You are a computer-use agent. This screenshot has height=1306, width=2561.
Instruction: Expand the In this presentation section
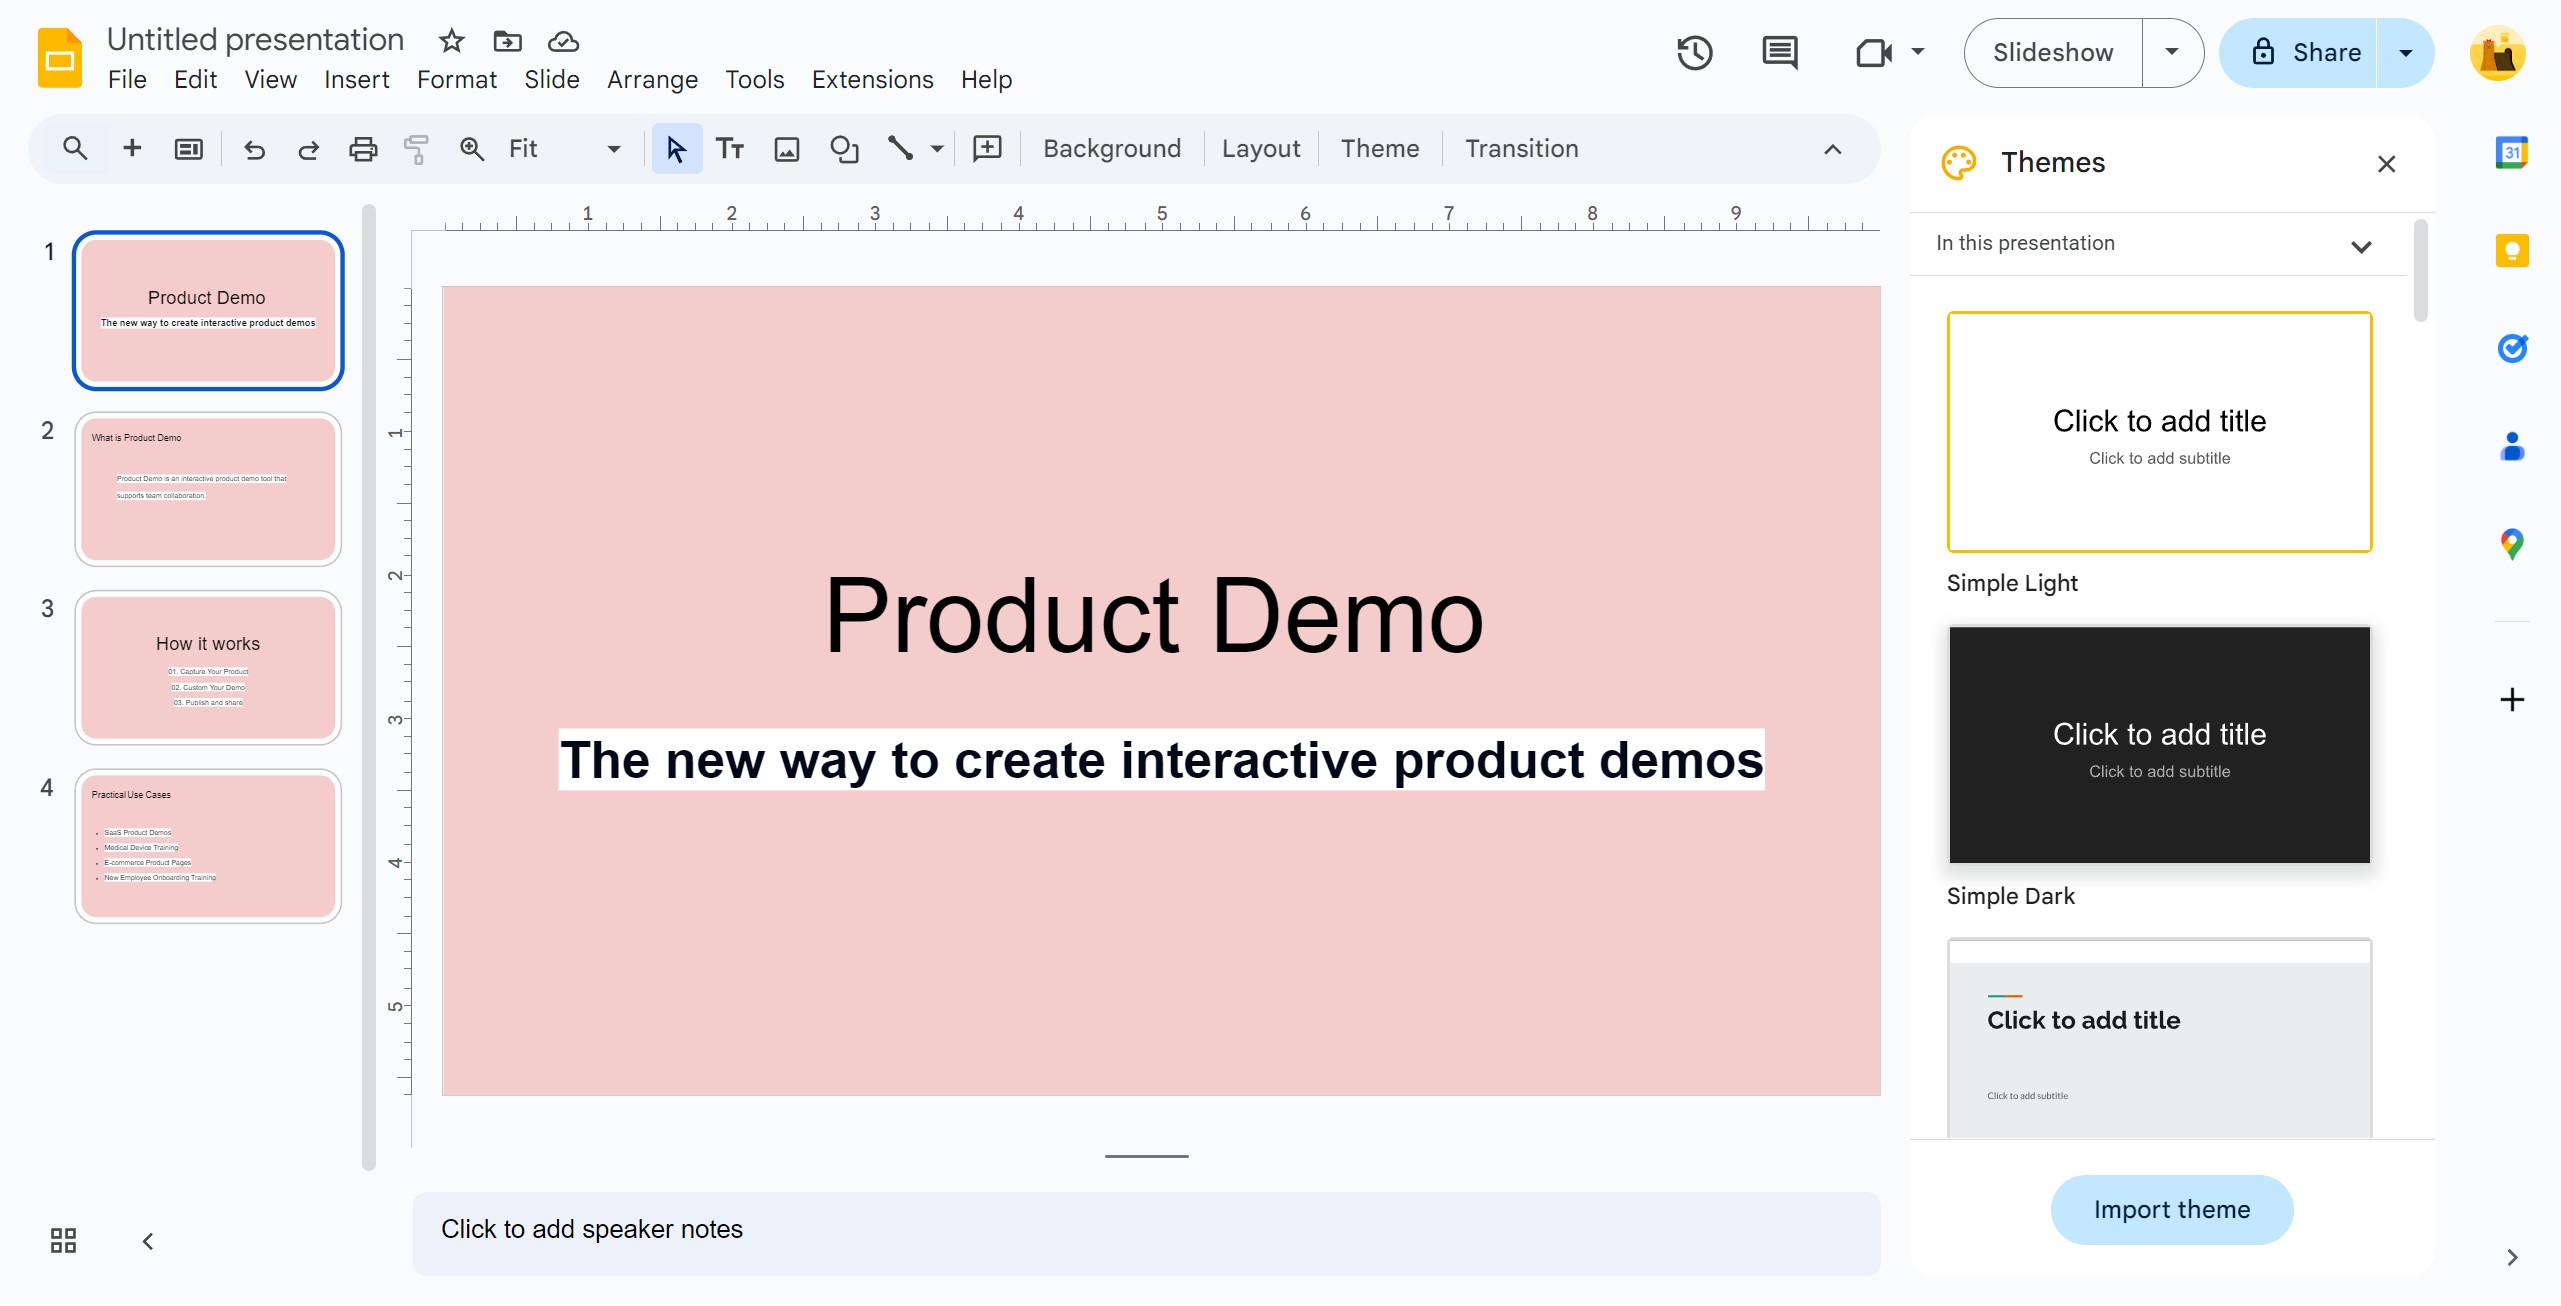pyautogui.click(x=2360, y=246)
